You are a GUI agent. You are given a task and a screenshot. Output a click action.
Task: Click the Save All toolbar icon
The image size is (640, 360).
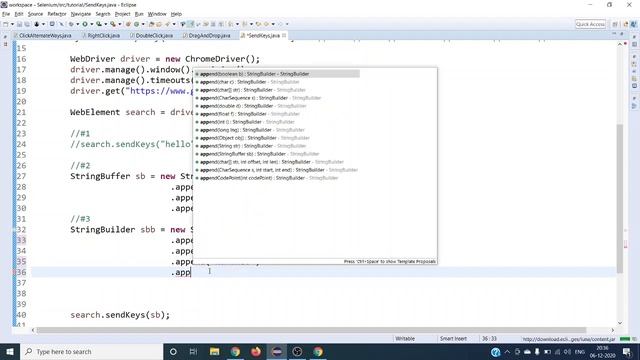click(x=27, y=24)
